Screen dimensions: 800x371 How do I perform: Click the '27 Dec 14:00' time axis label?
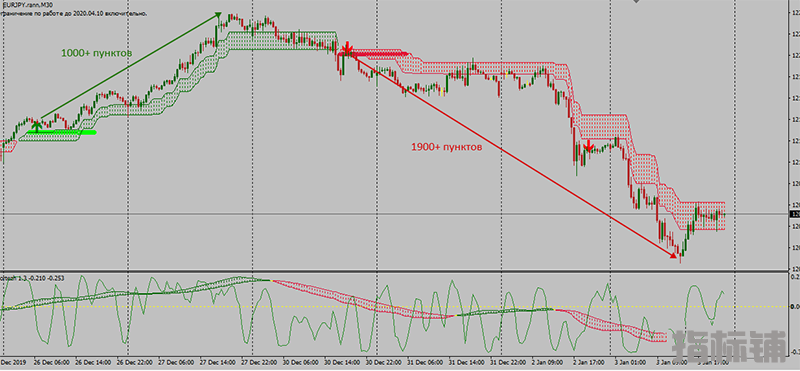218,362
